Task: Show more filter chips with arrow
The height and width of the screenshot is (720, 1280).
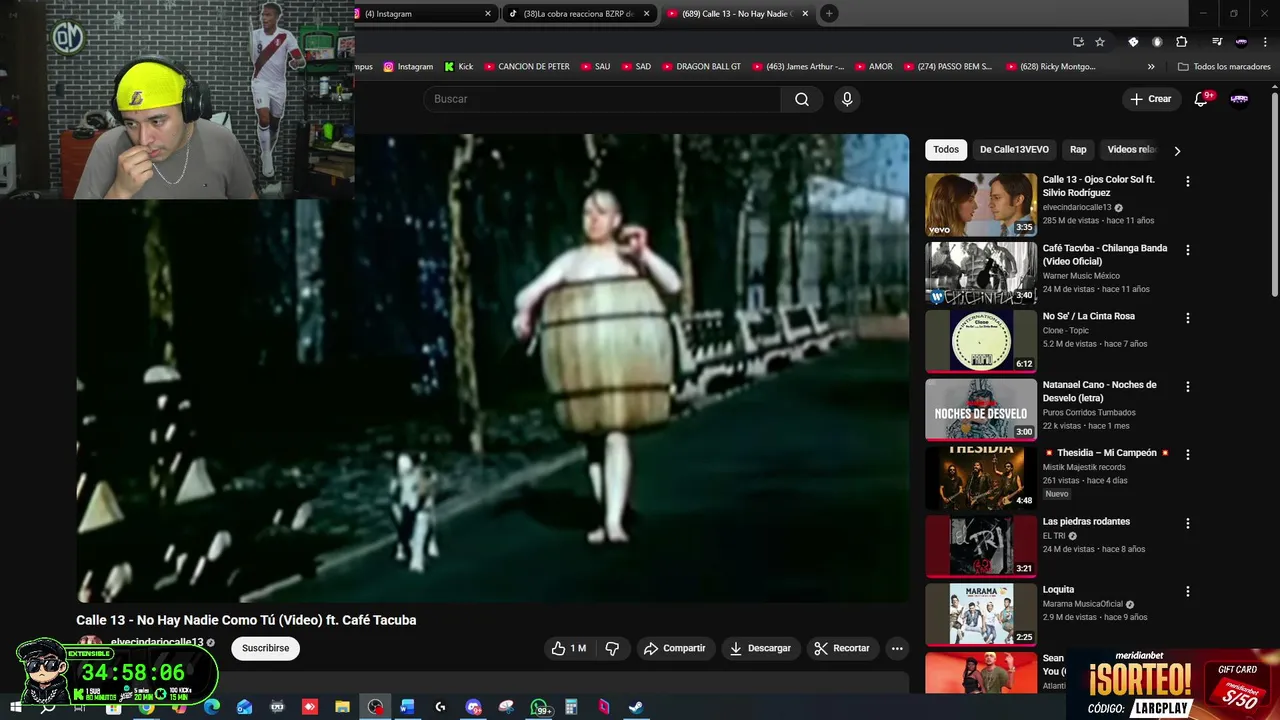Action: click(x=1177, y=150)
